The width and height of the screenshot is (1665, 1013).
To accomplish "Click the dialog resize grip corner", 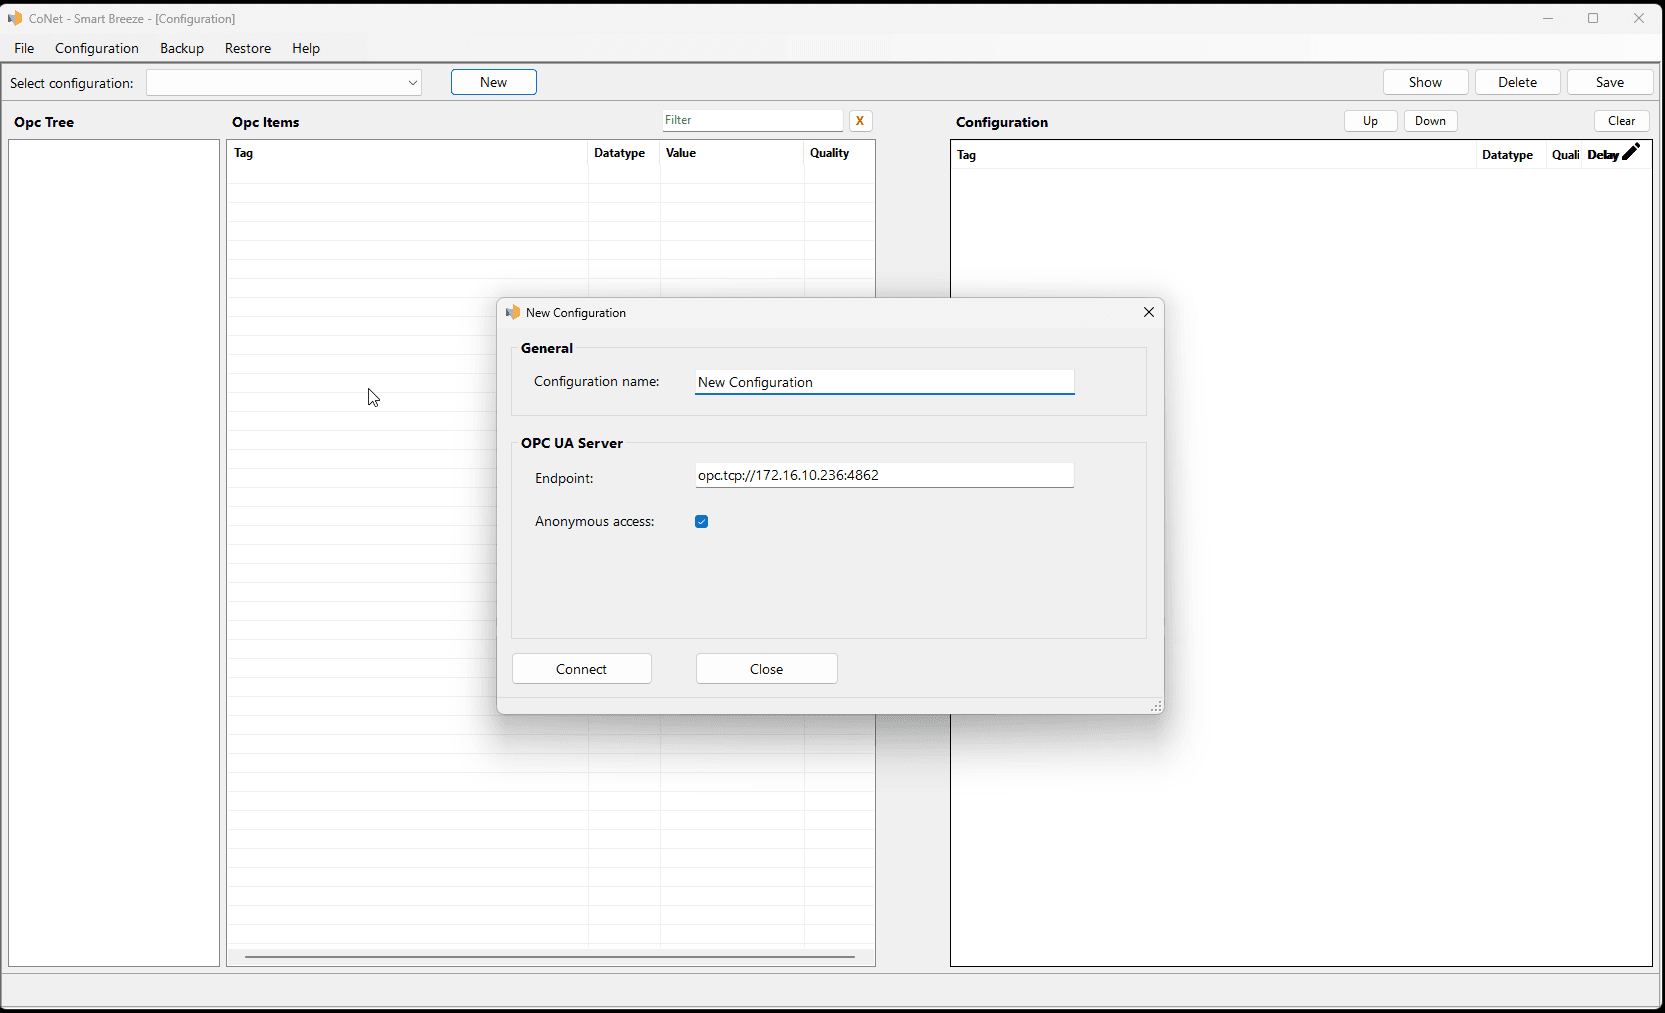I will (1156, 706).
